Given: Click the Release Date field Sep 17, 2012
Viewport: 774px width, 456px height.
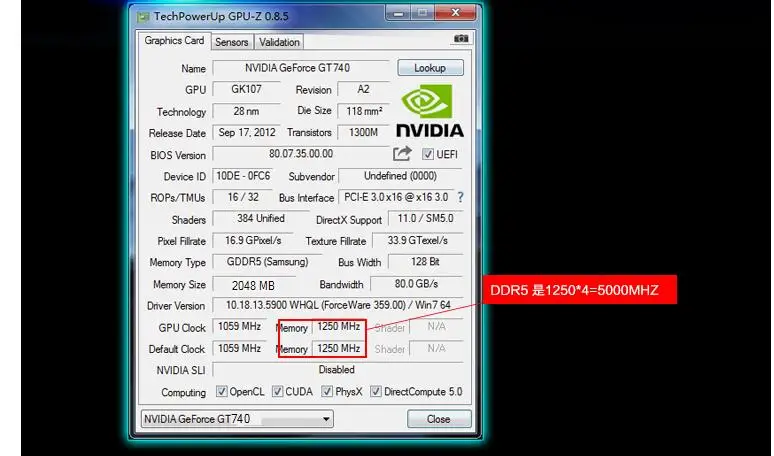Looking at the screenshot, I should tap(246, 132).
